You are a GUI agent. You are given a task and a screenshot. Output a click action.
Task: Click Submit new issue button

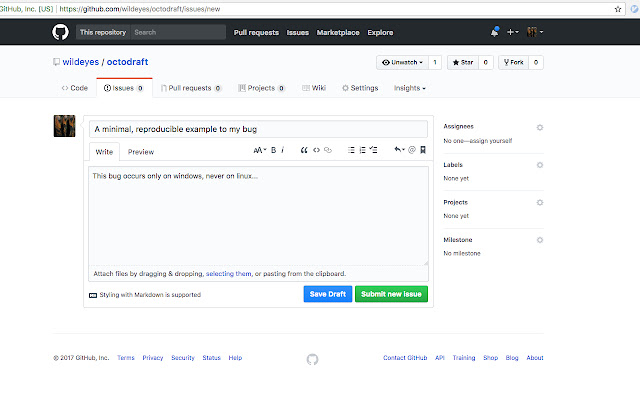393,294
